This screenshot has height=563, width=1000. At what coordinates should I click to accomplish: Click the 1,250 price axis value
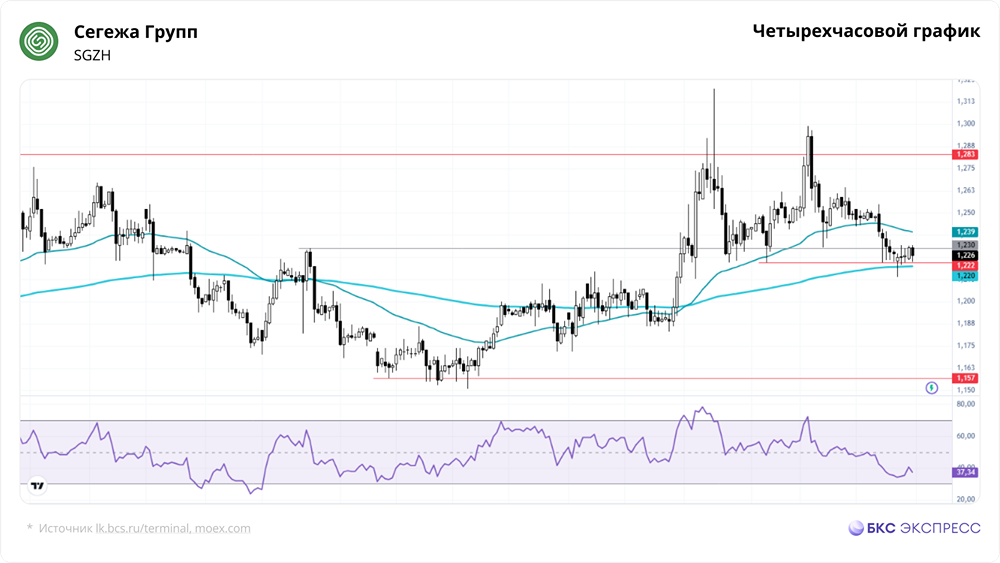point(966,212)
